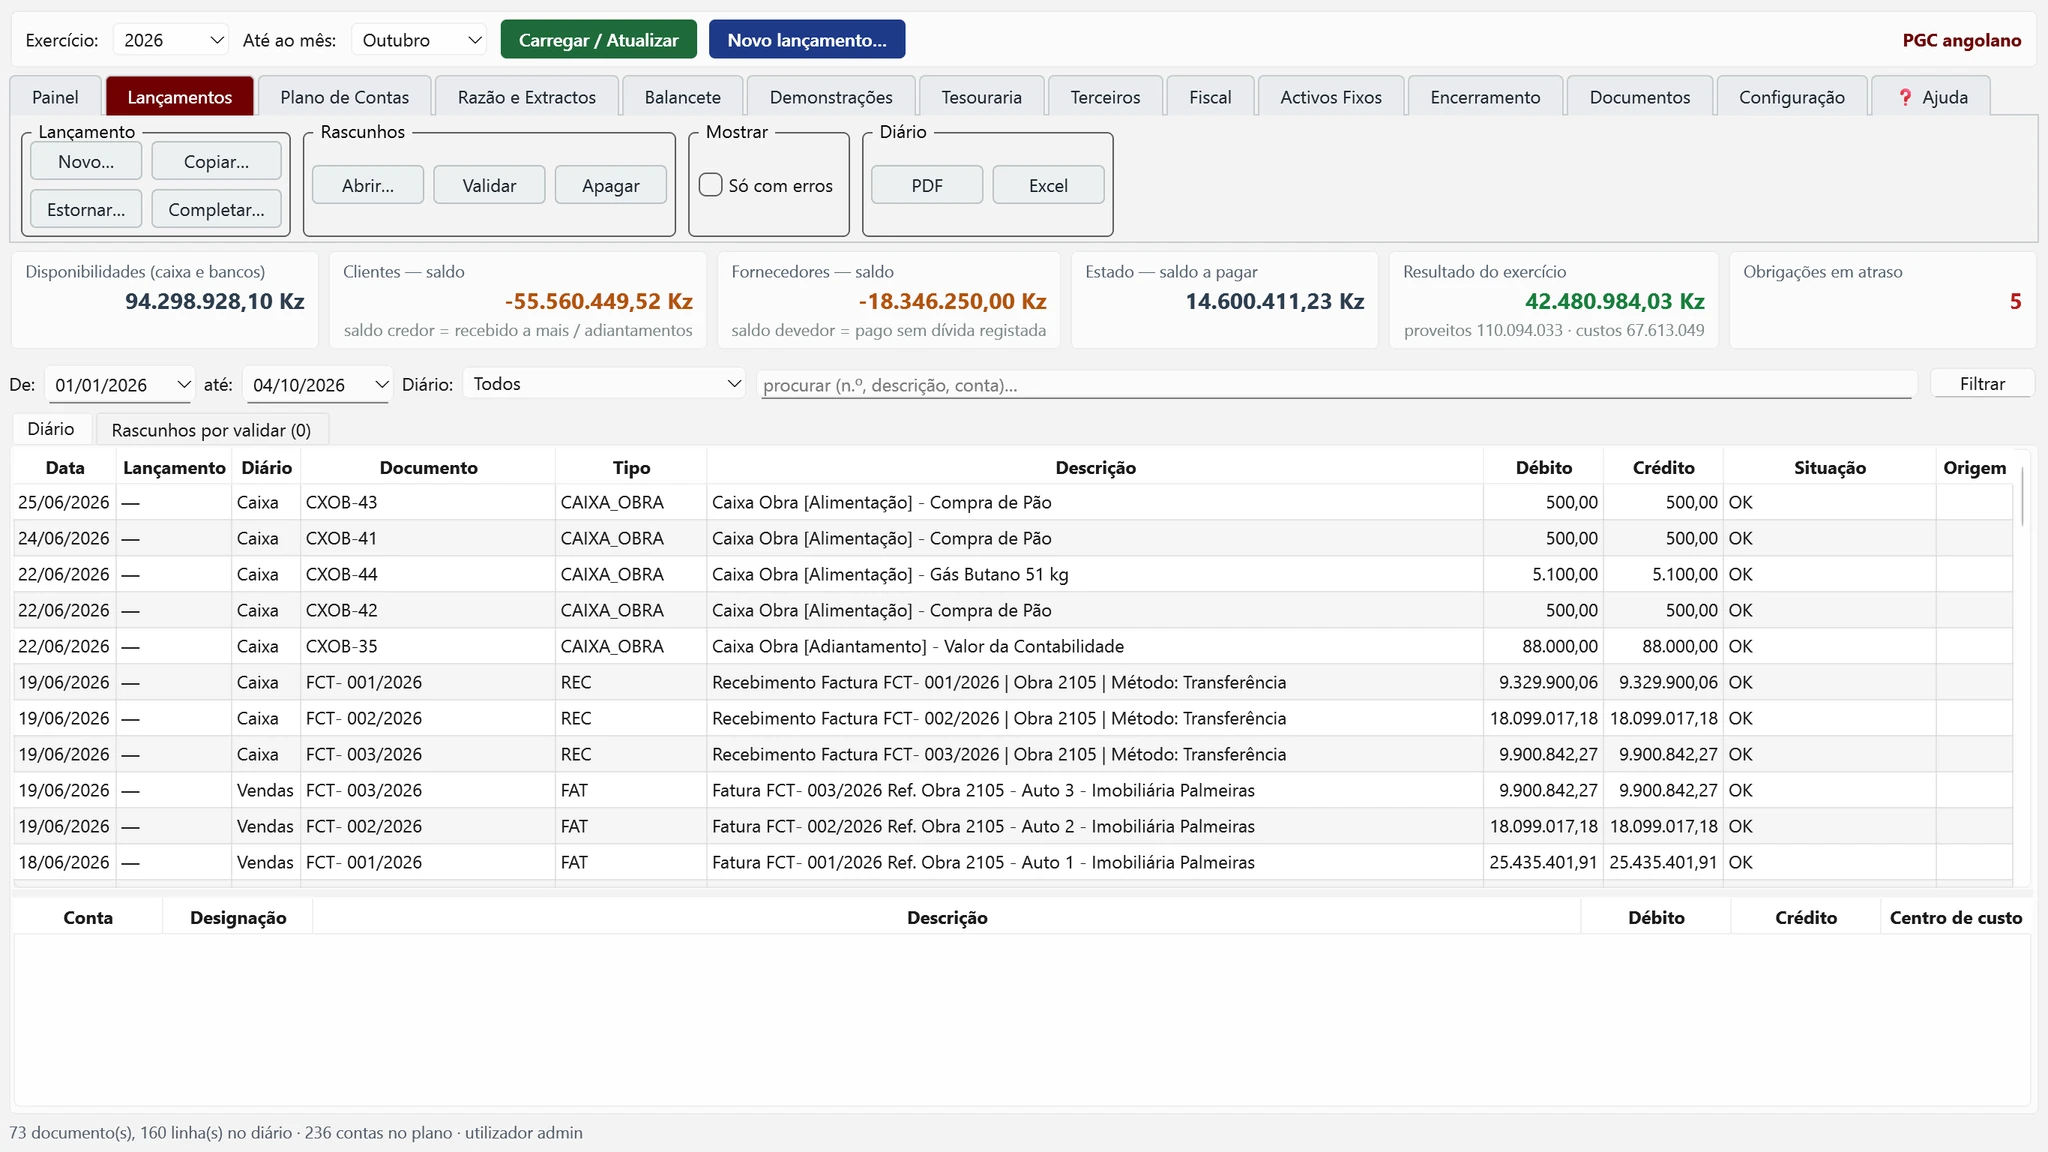Open the Ajuda tab with question mark icon

(x=1931, y=97)
